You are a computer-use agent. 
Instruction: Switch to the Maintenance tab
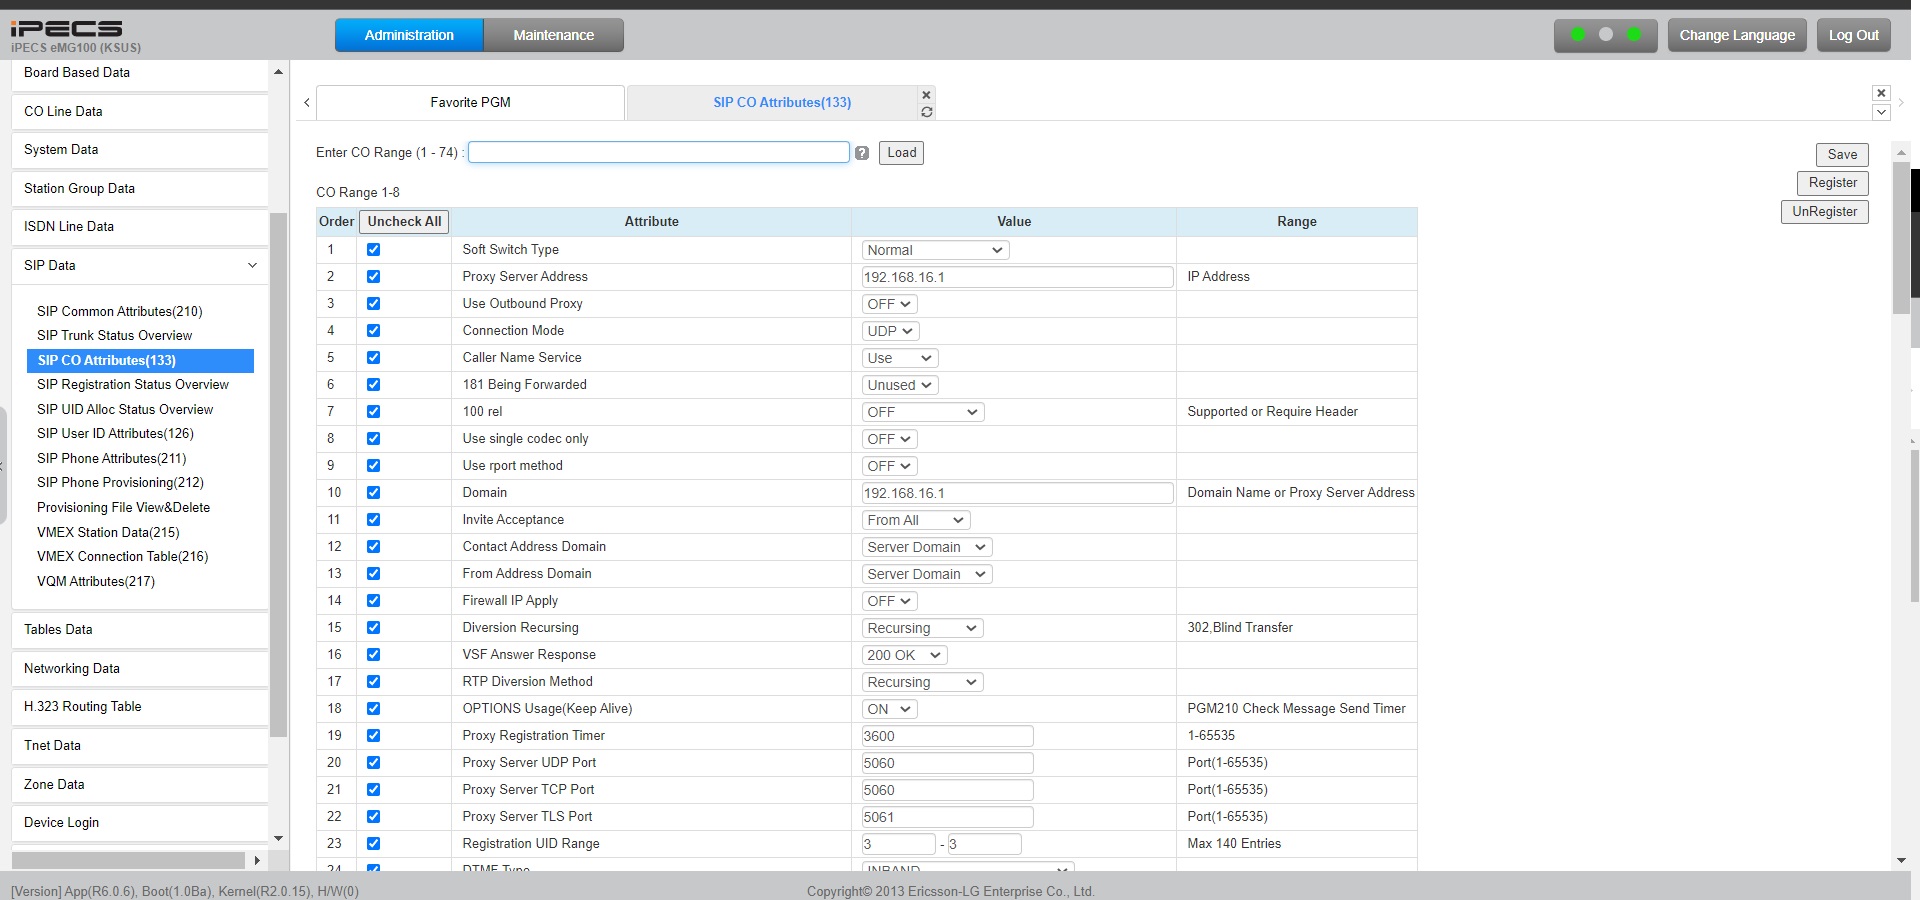[553, 35]
